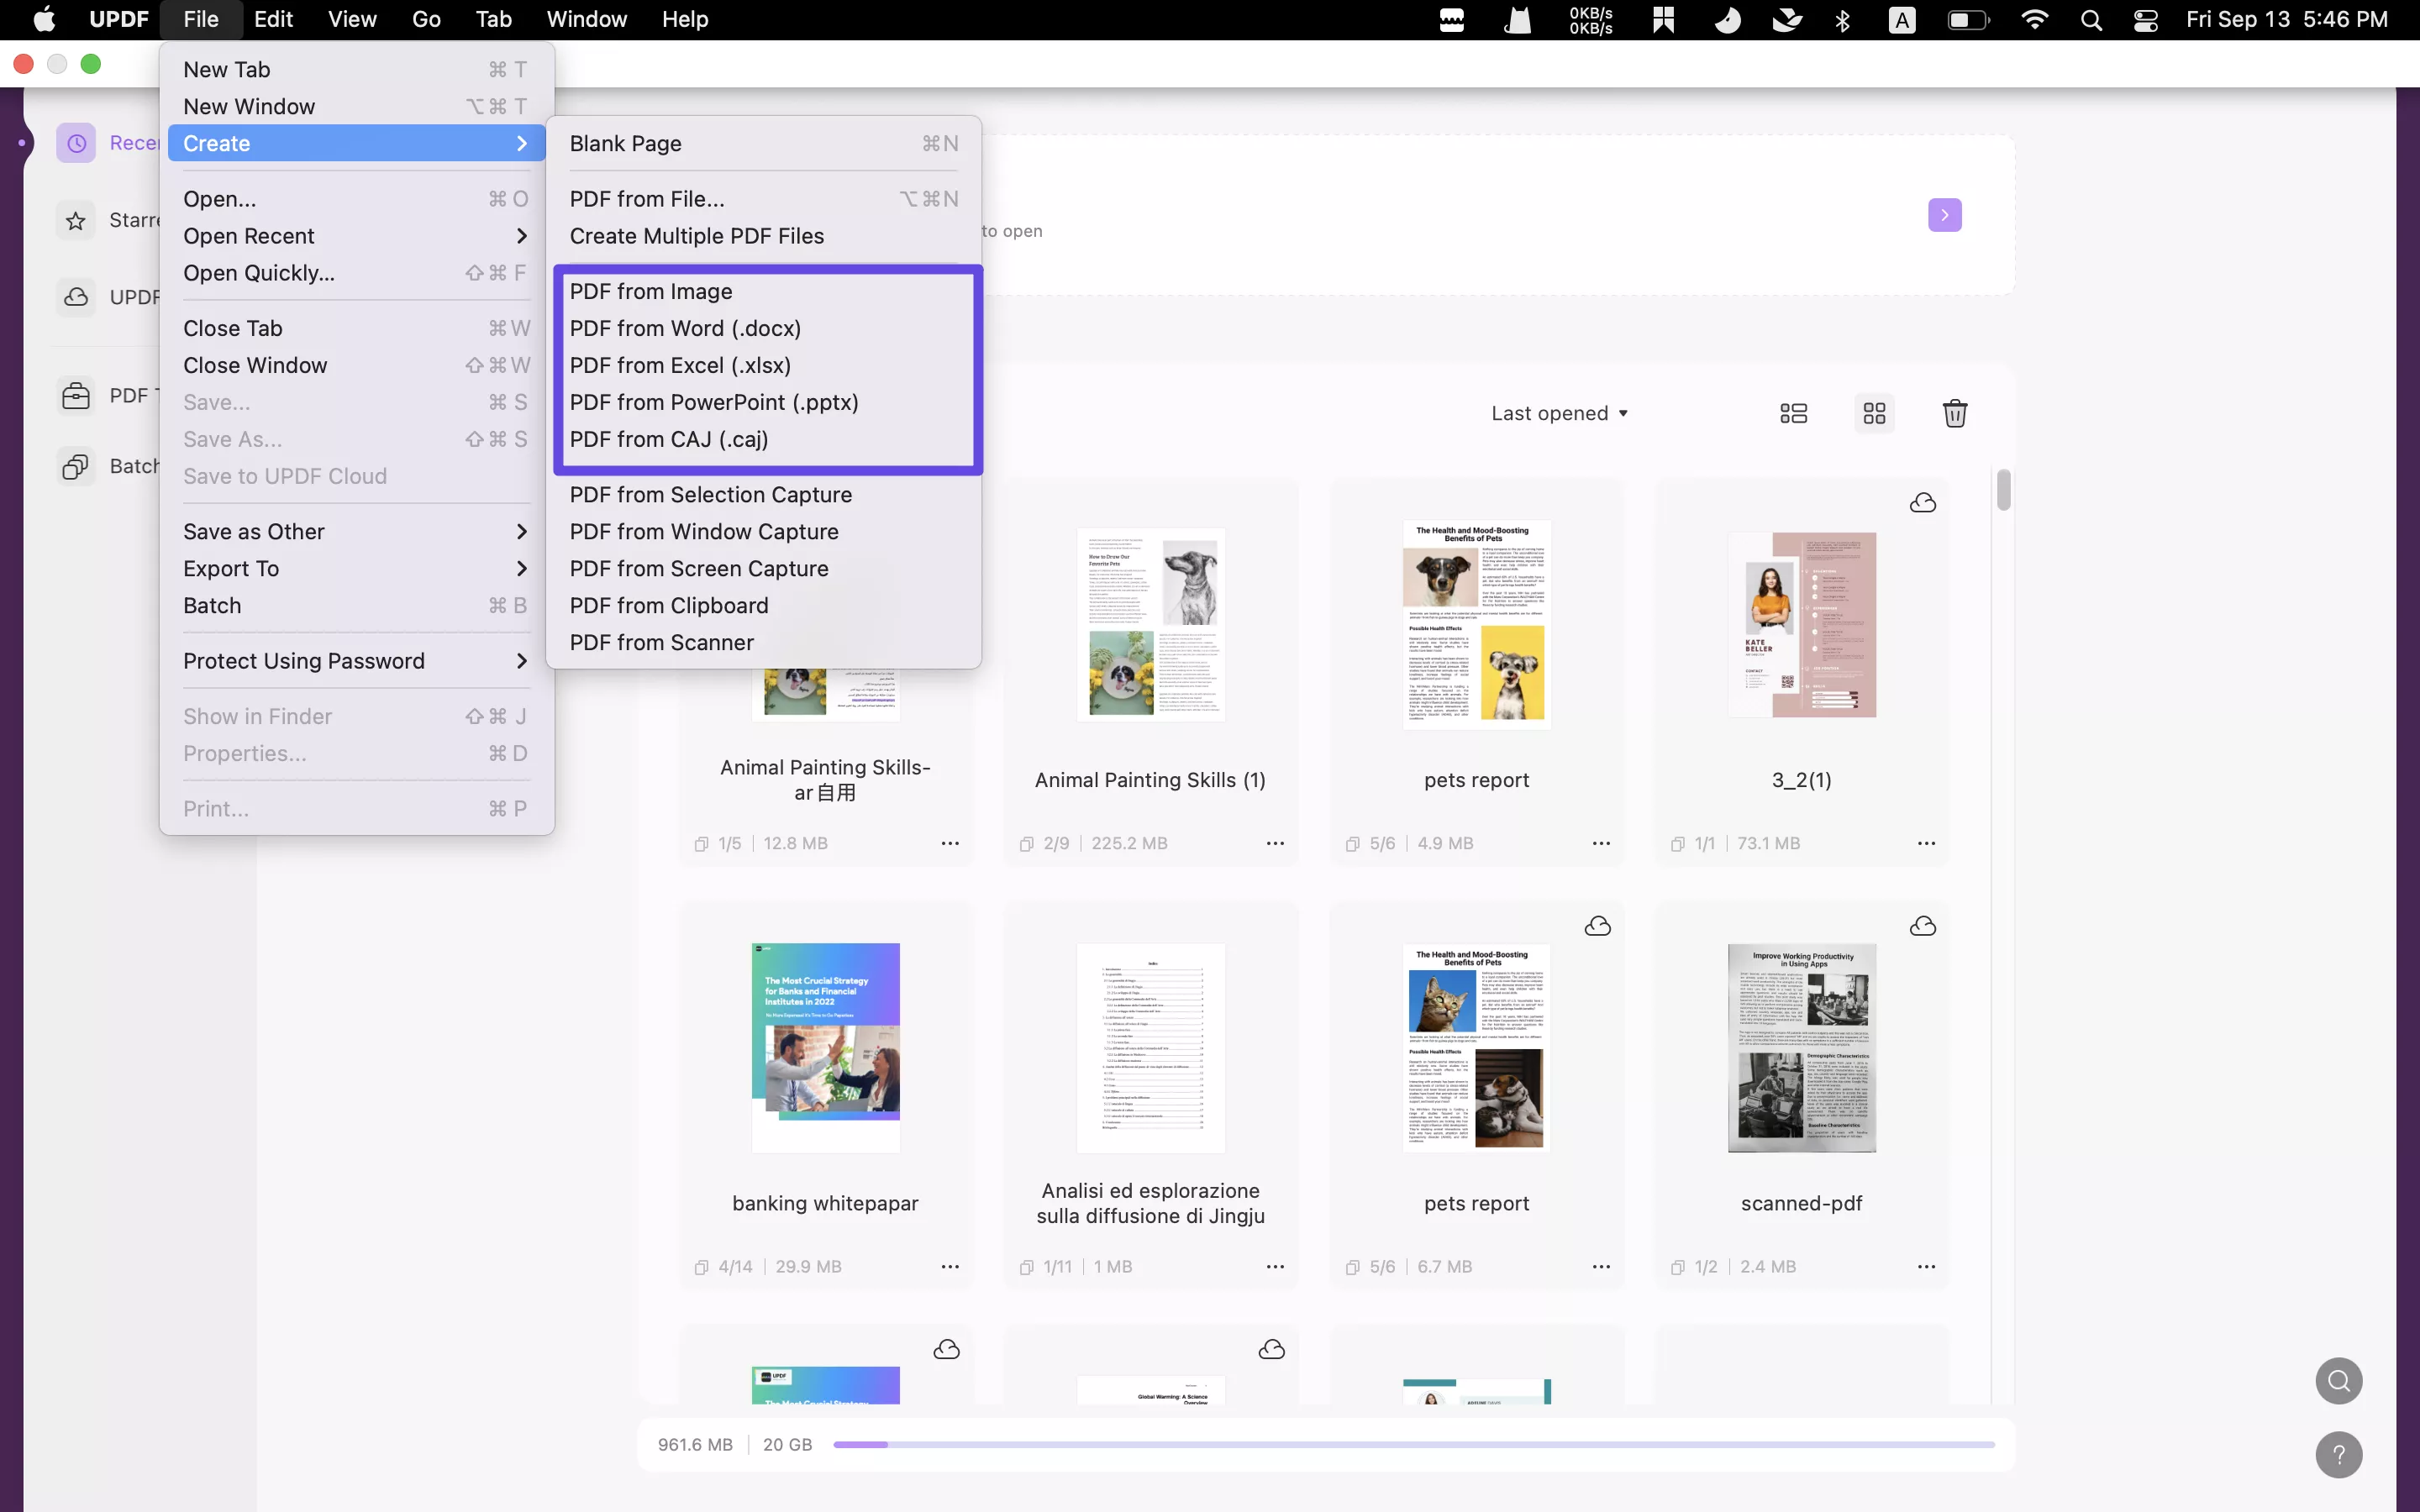The height and width of the screenshot is (1512, 2420).
Task: Open PDF Tools using the toolbox sidebar icon
Action: click(75, 395)
